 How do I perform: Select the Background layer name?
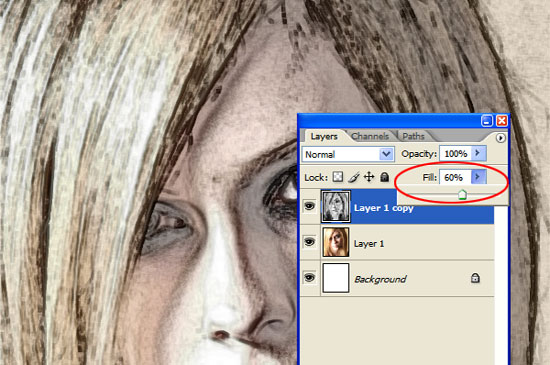pos(380,279)
